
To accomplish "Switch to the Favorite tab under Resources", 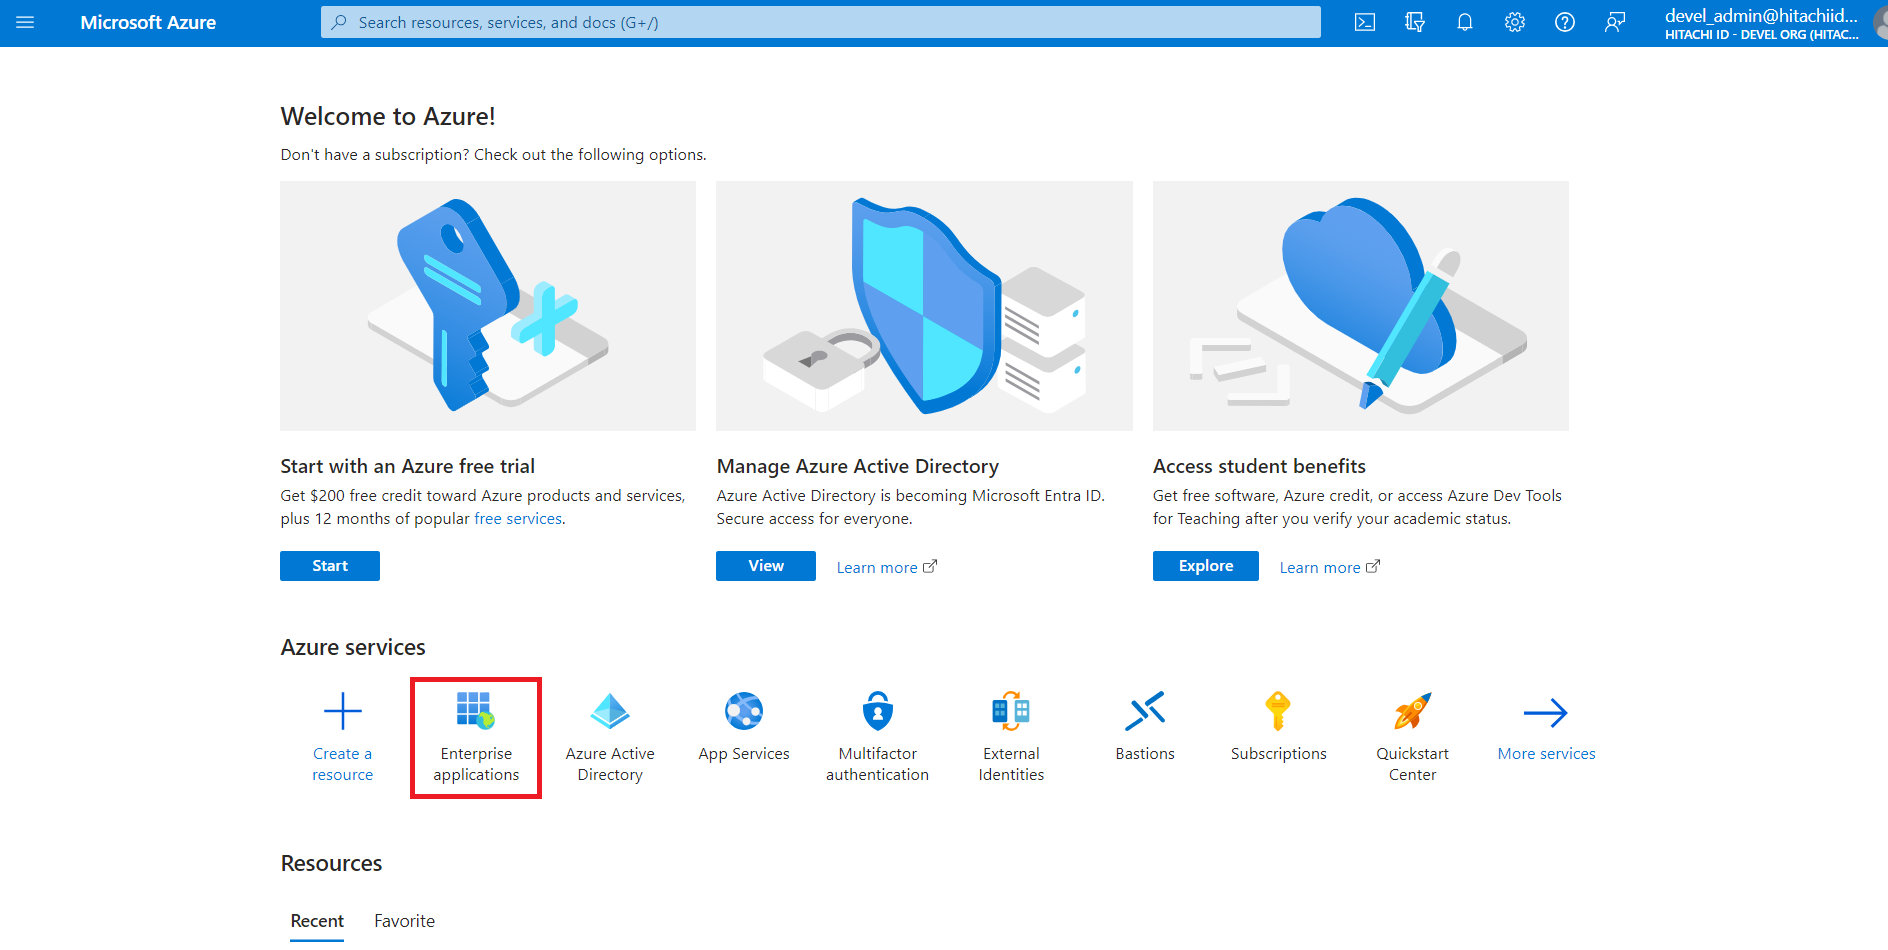I will (404, 920).
